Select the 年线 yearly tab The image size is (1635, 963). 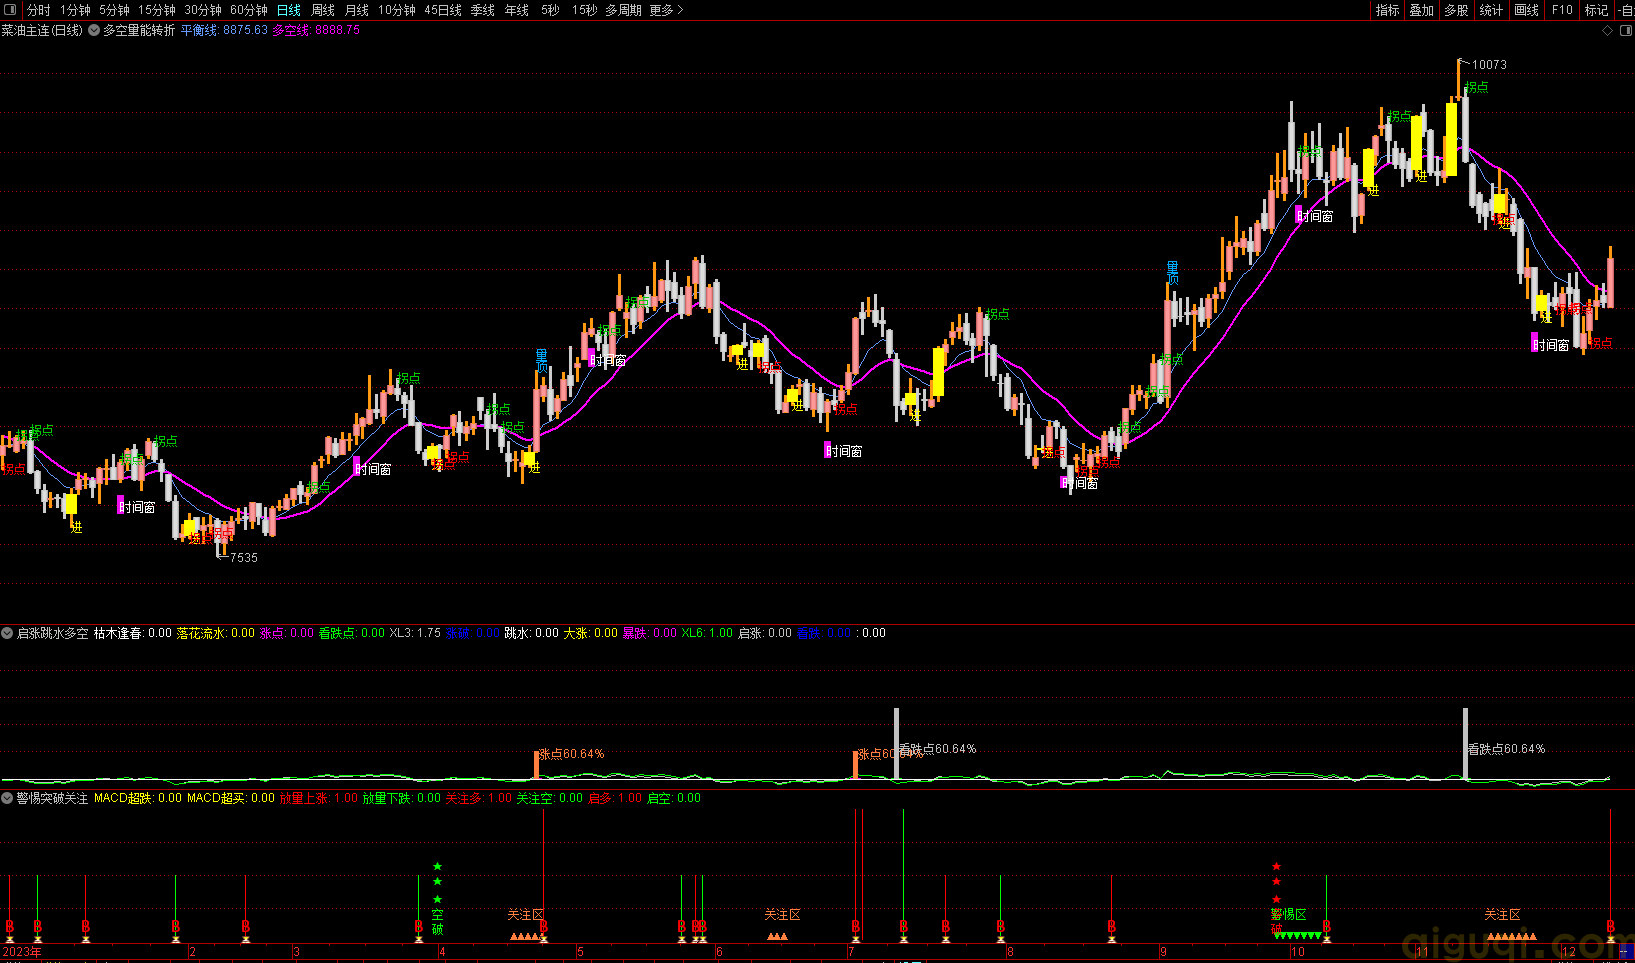coord(517,10)
